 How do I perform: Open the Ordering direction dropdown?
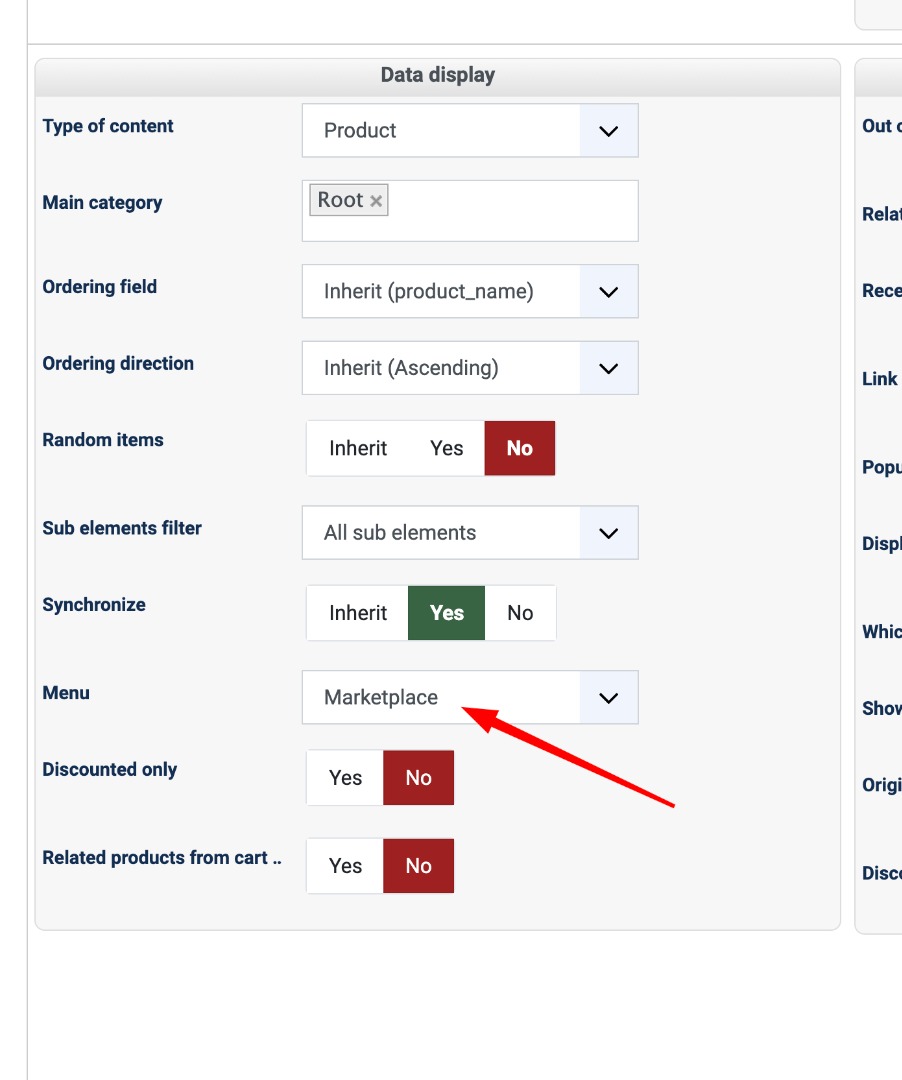[x=608, y=368]
